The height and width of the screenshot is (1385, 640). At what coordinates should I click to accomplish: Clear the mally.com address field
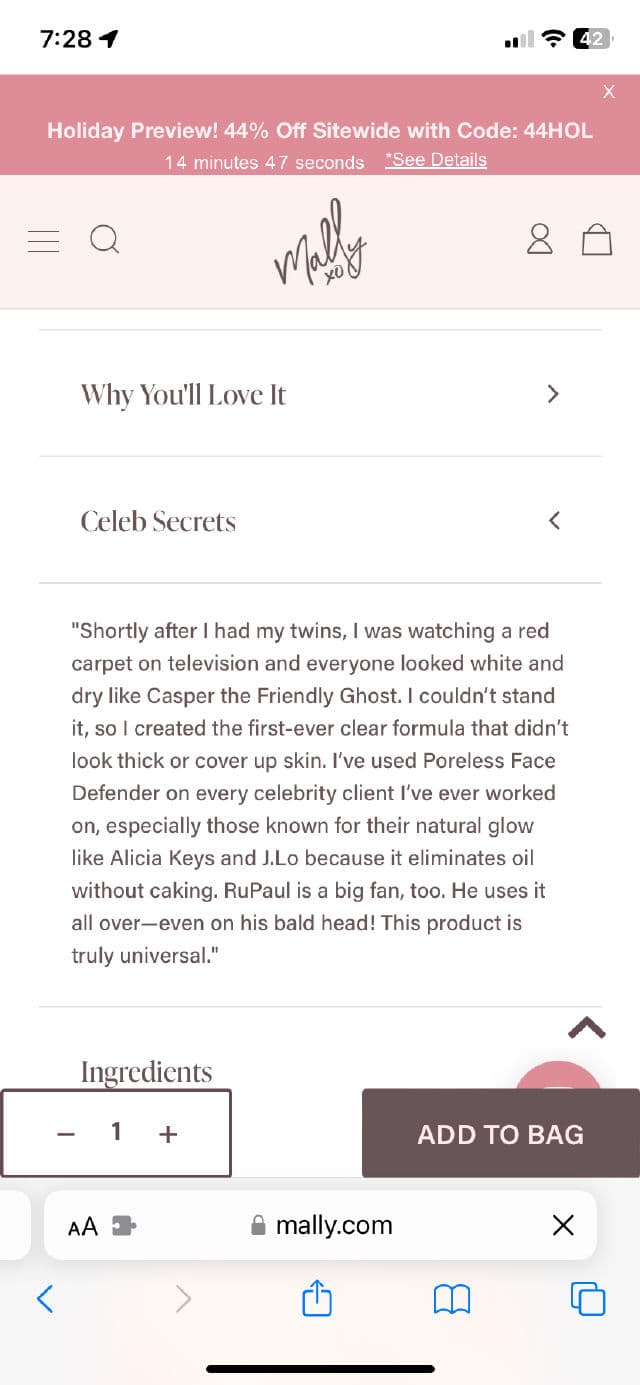click(563, 1224)
